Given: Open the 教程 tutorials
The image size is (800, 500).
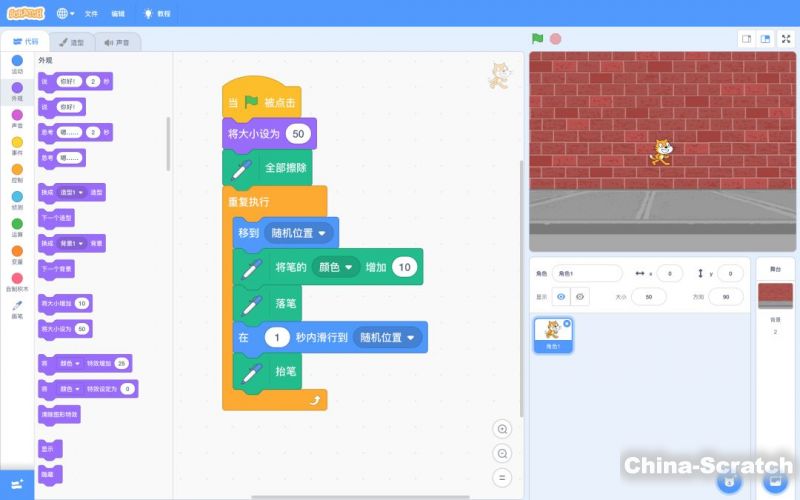Looking at the screenshot, I should [157, 14].
